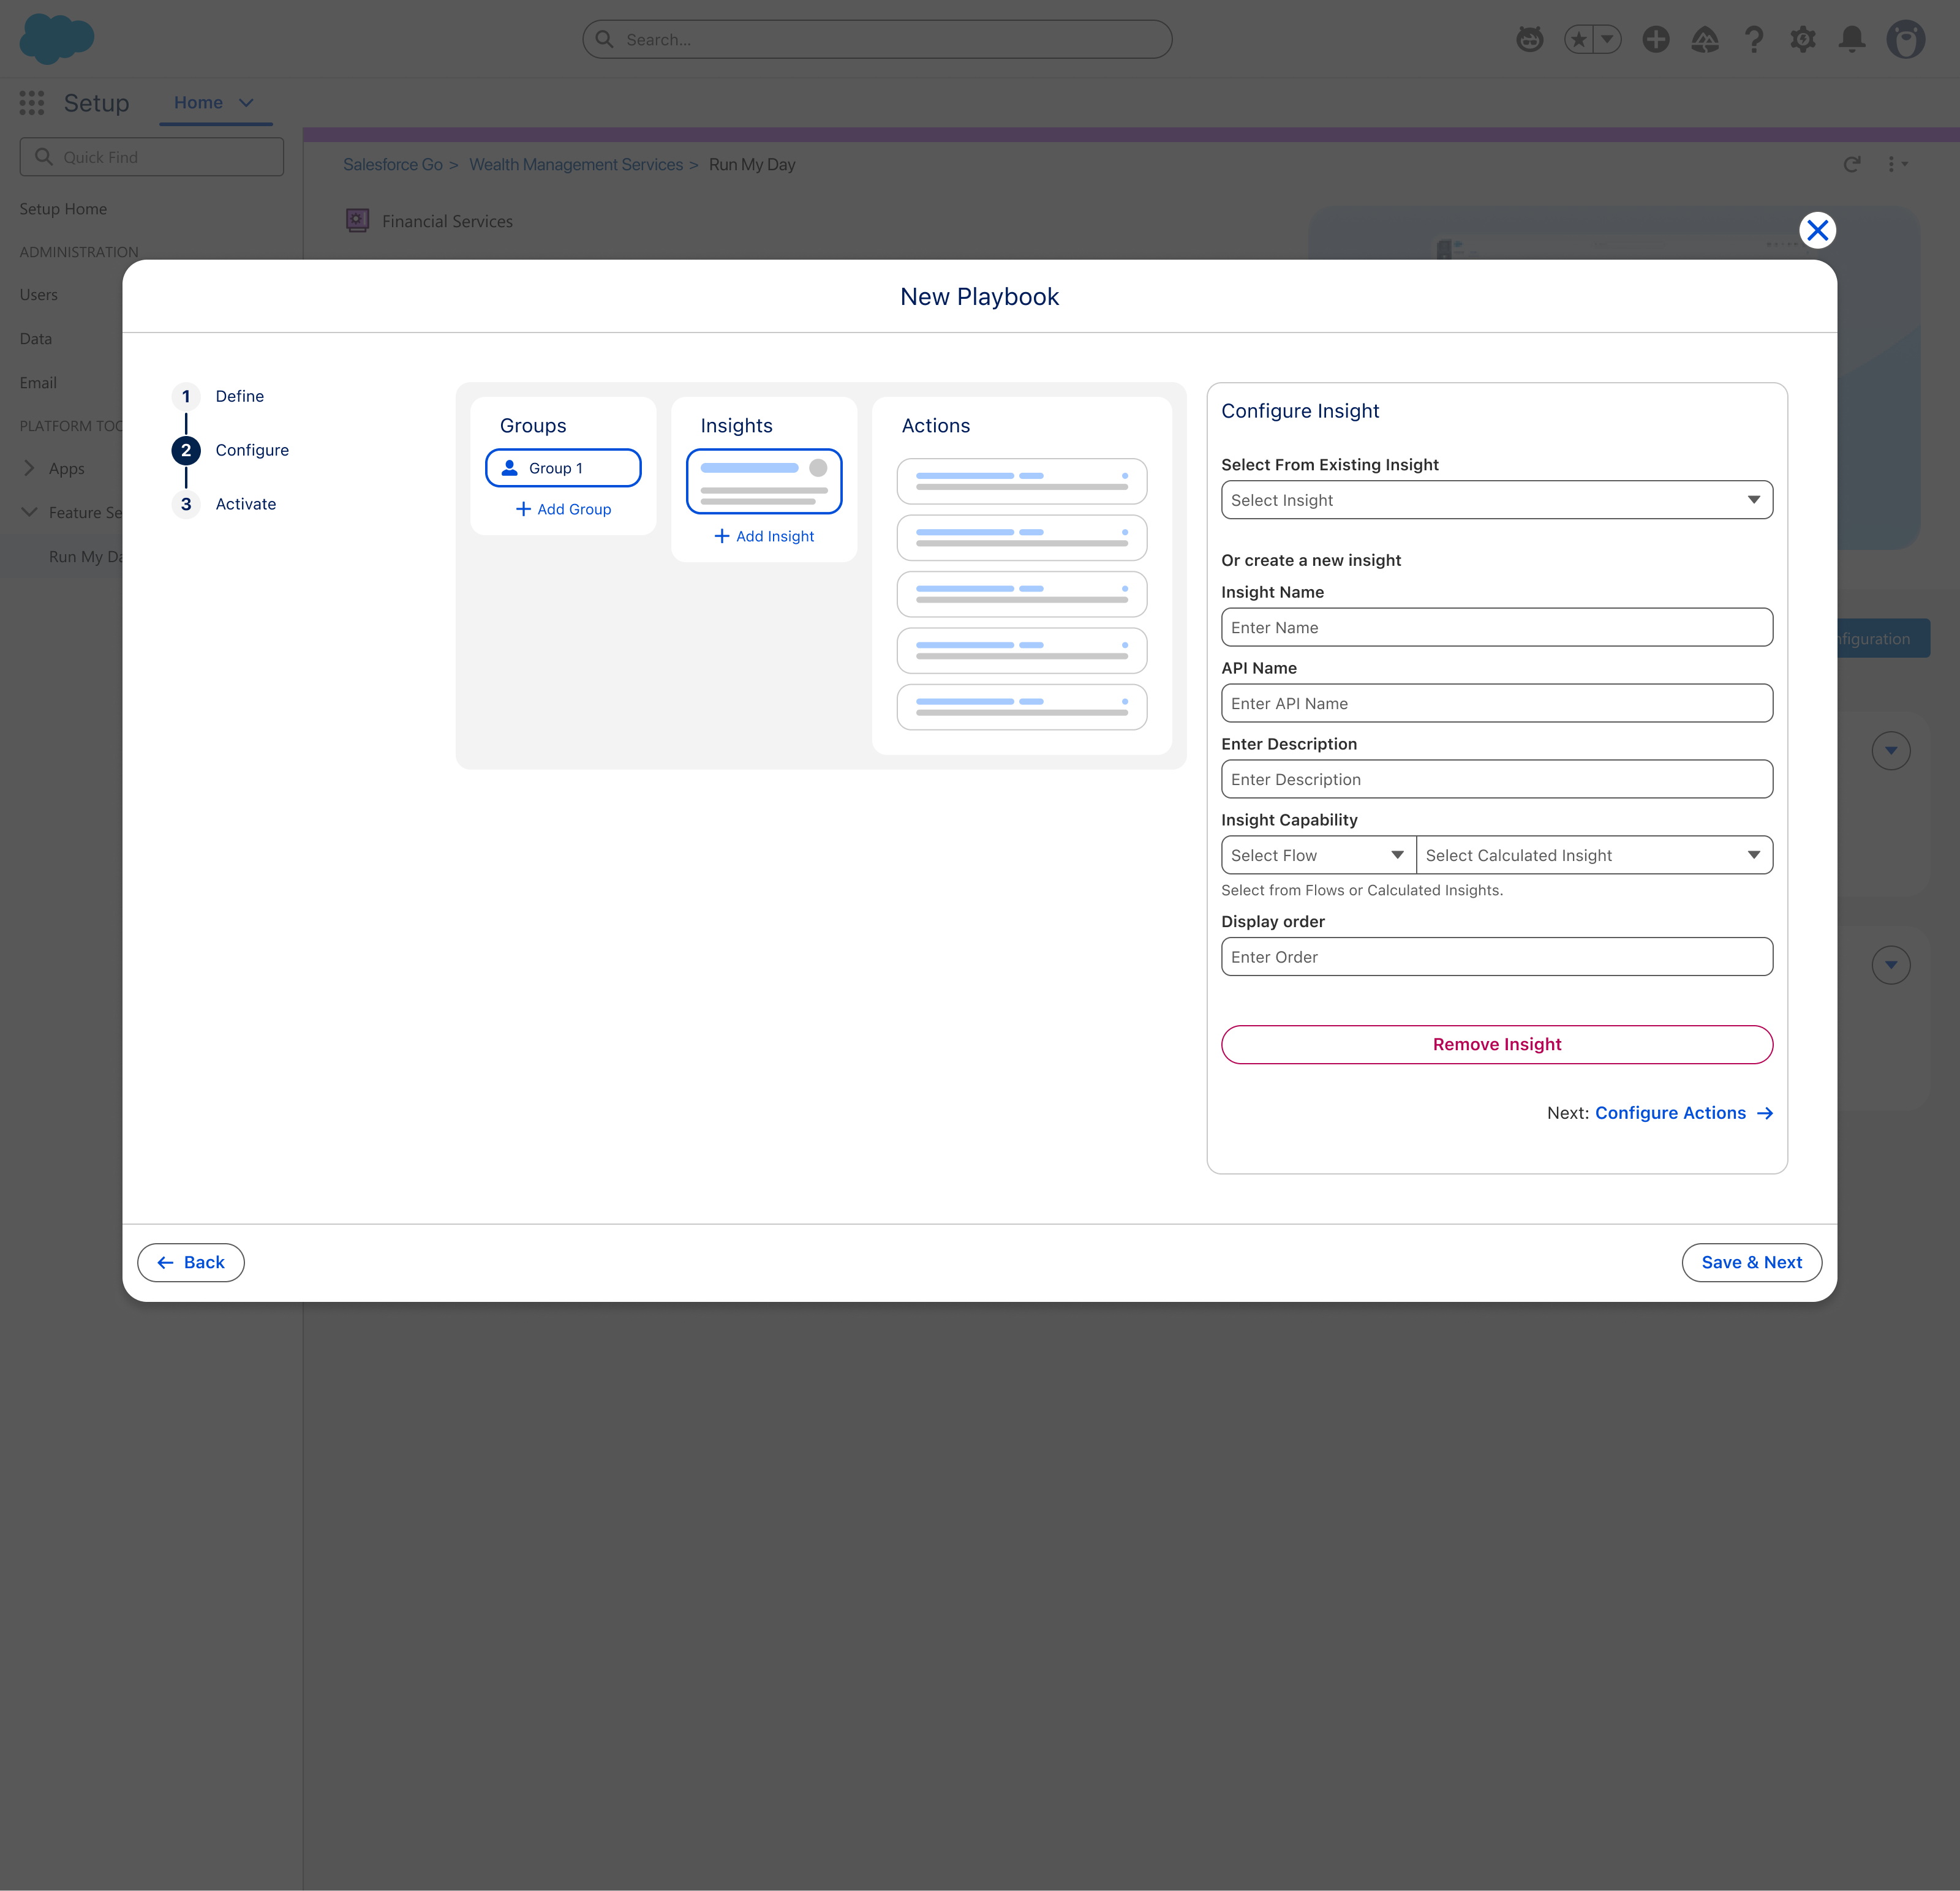The image size is (1960, 1891).
Task: Open the Home tab dropdown chevron
Action: (246, 102)
